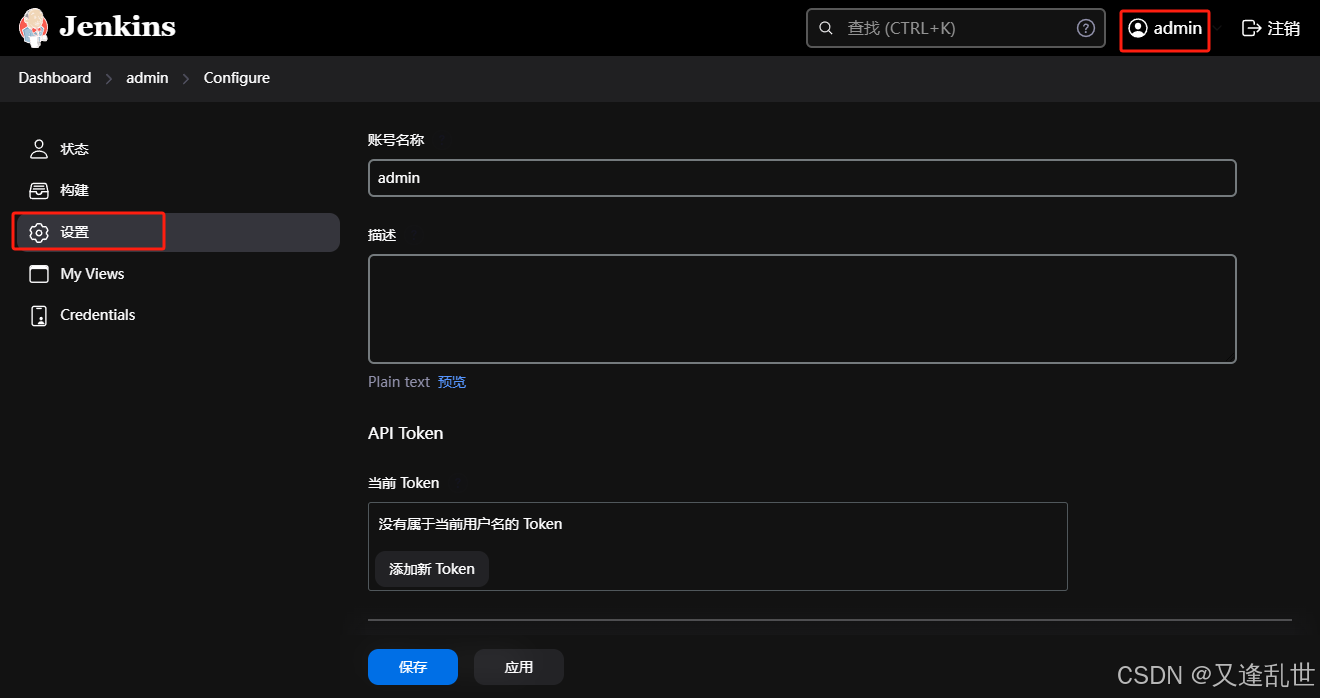
Task: Expand the dropdown chevron beside admin
Action: [1218, 28]
